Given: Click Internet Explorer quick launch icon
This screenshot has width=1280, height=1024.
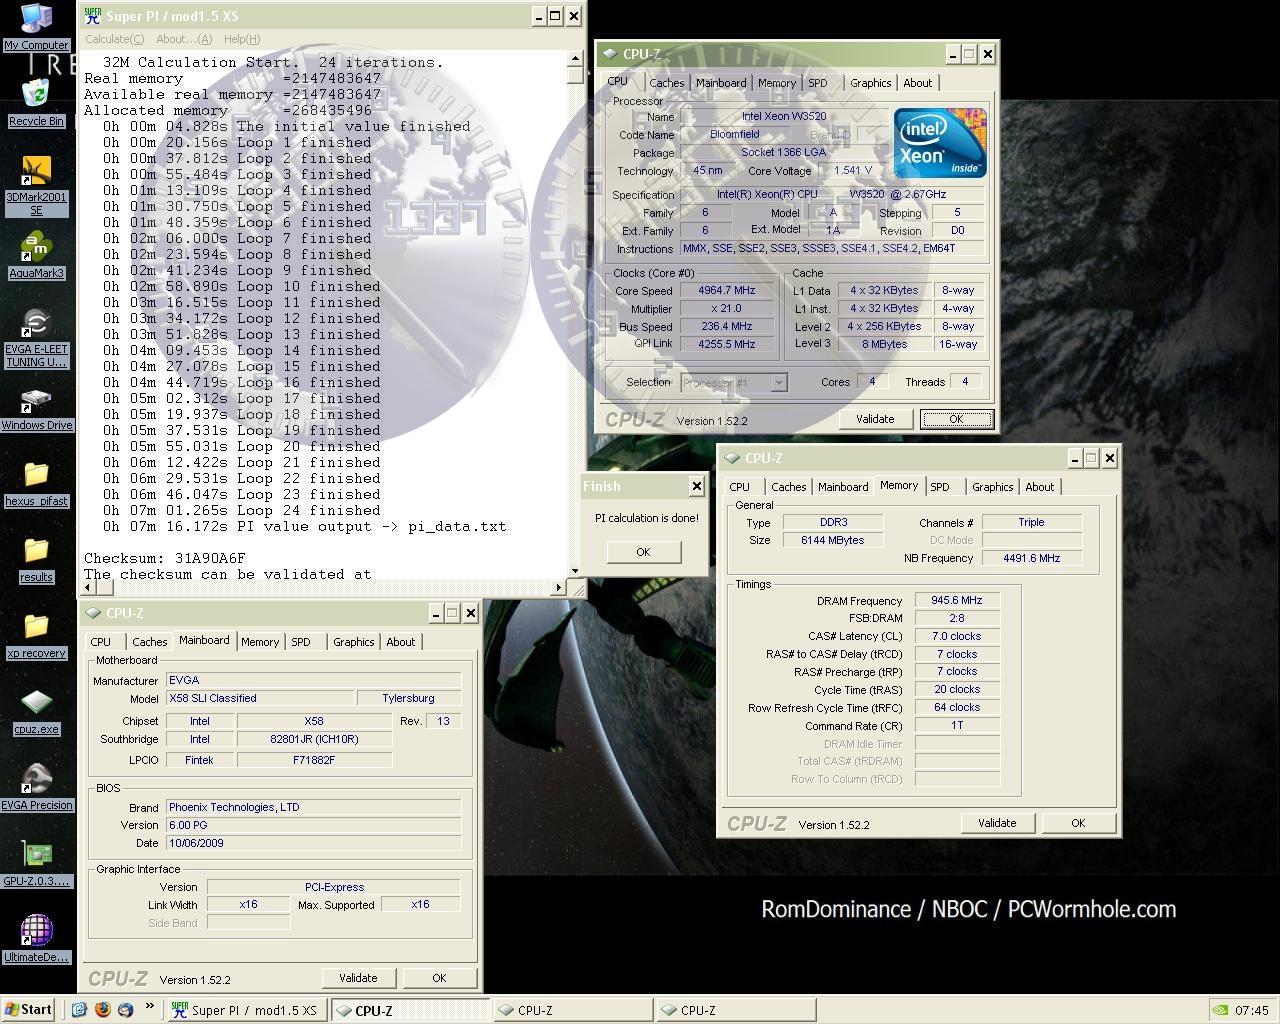Looking at the screenshot, I should tap(80, 1010).
